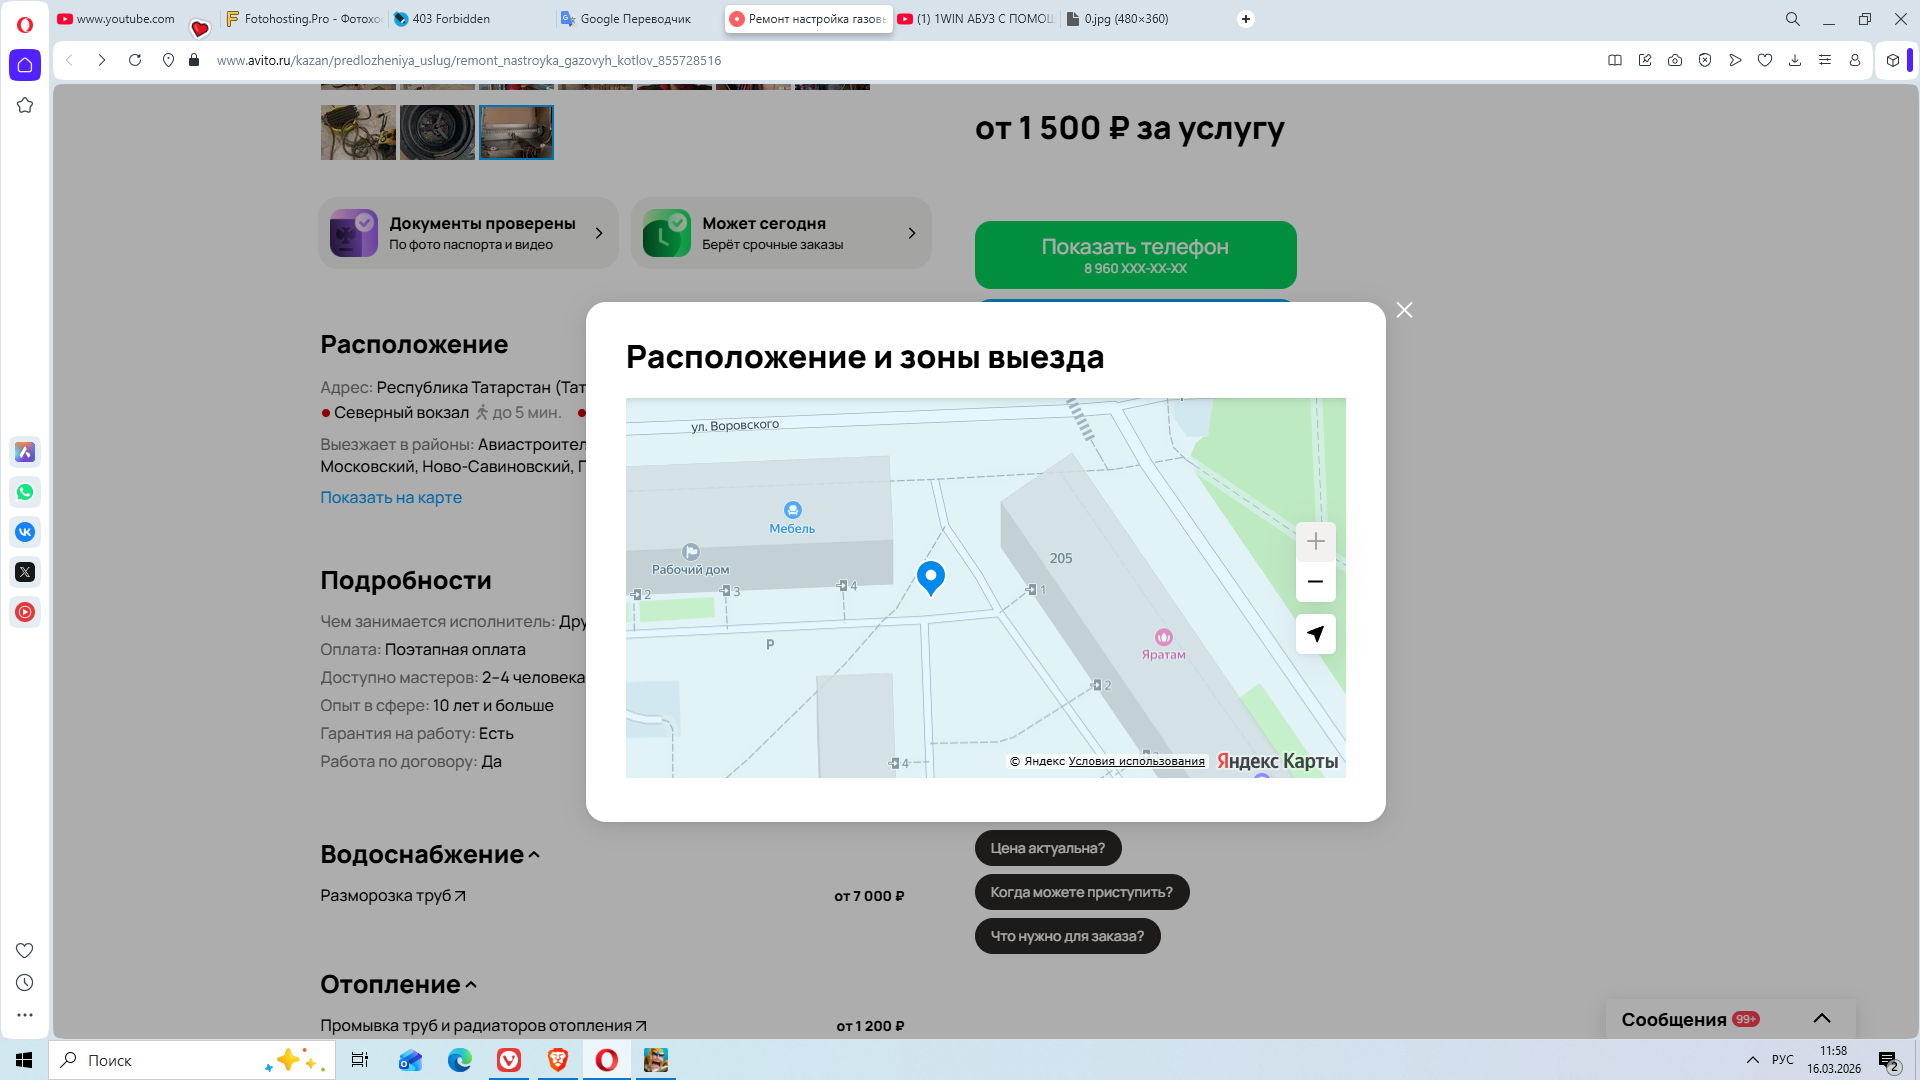
Task: Open Opera snapshot camera tool
Action: 1674,60
